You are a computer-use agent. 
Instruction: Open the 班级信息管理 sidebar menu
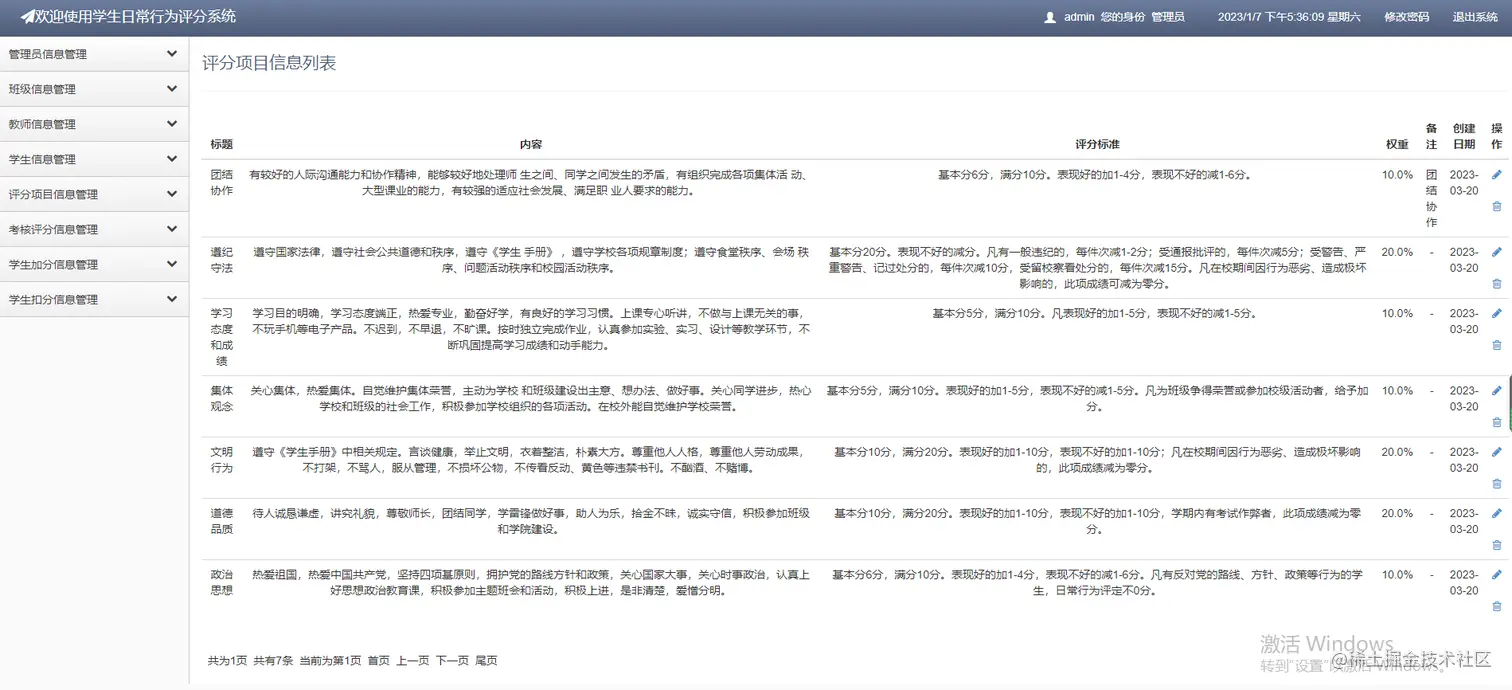pos(94,89)
